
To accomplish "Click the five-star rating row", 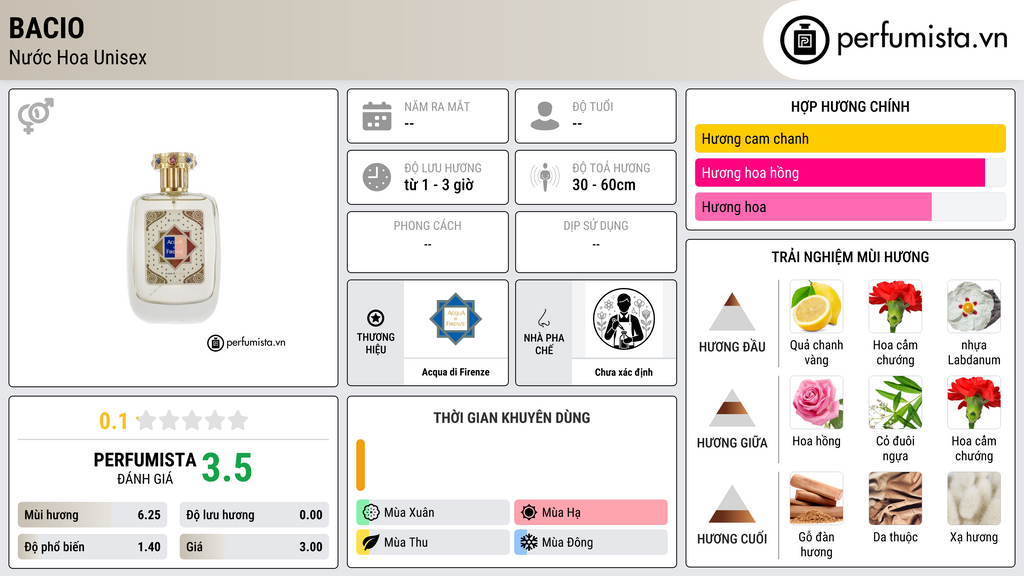I will coord(193,421).
